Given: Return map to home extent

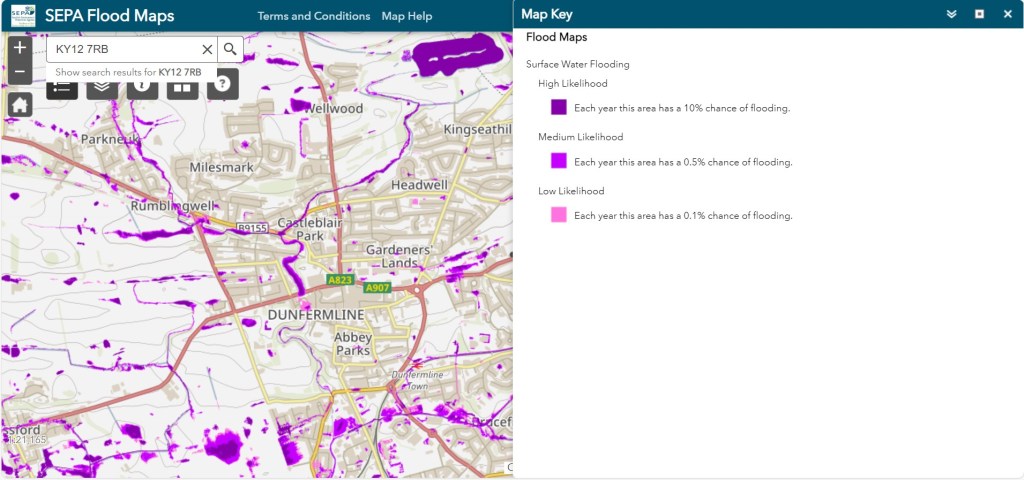Looking at the screenshot, I should click(x=20, y=105).
